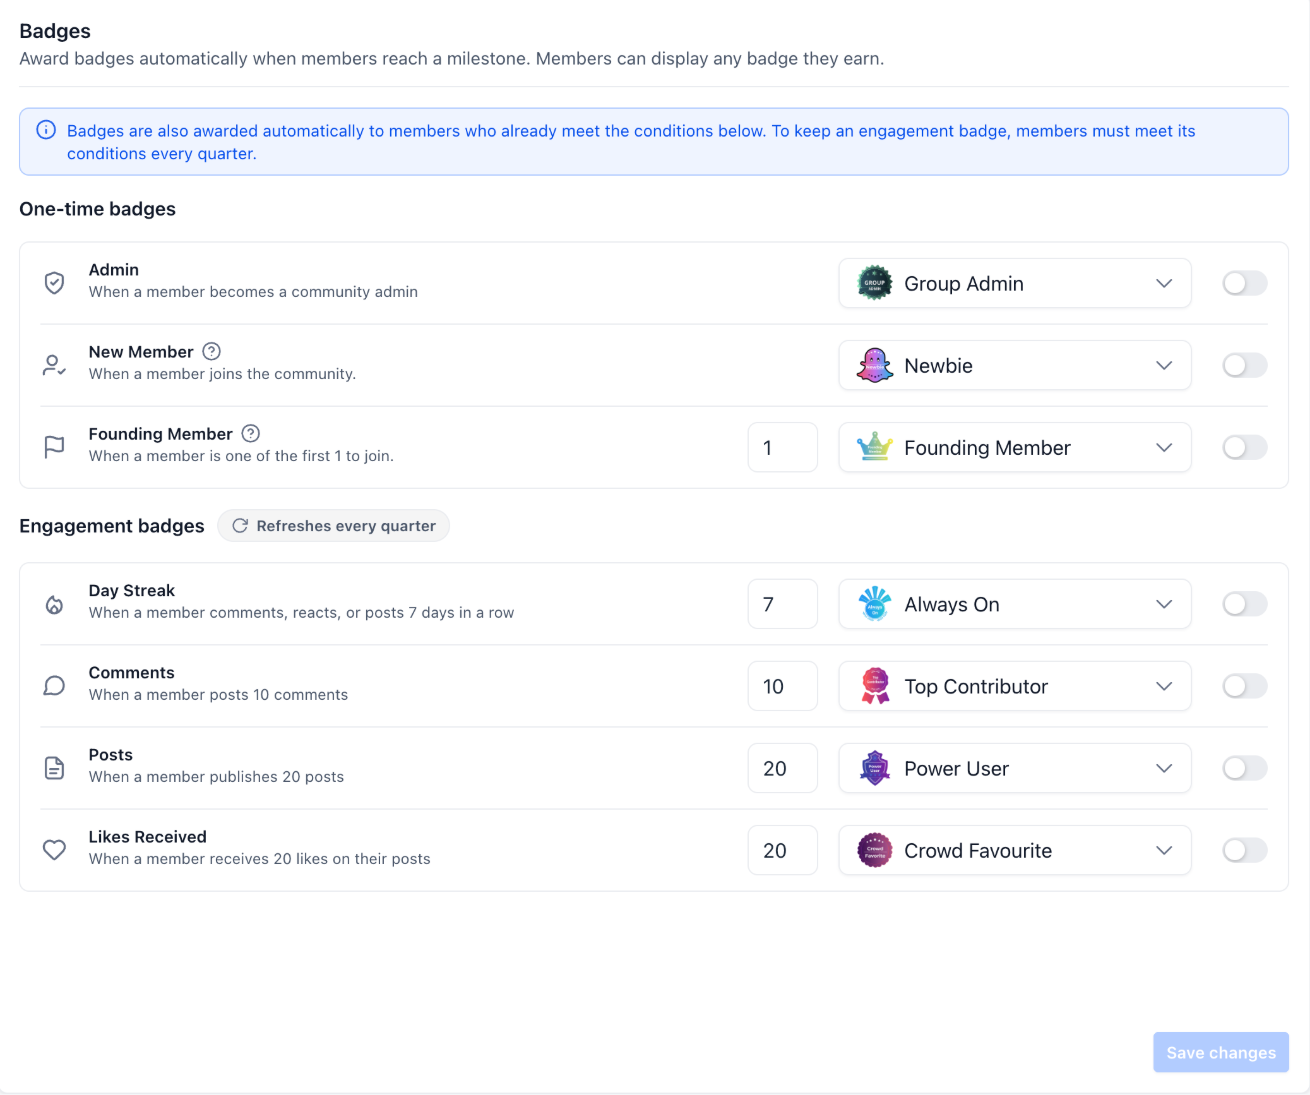Click the person-check icon beside New Member
Image resolution: width=1310 pixels, height=1095 pixels.
tap(54, 365)
